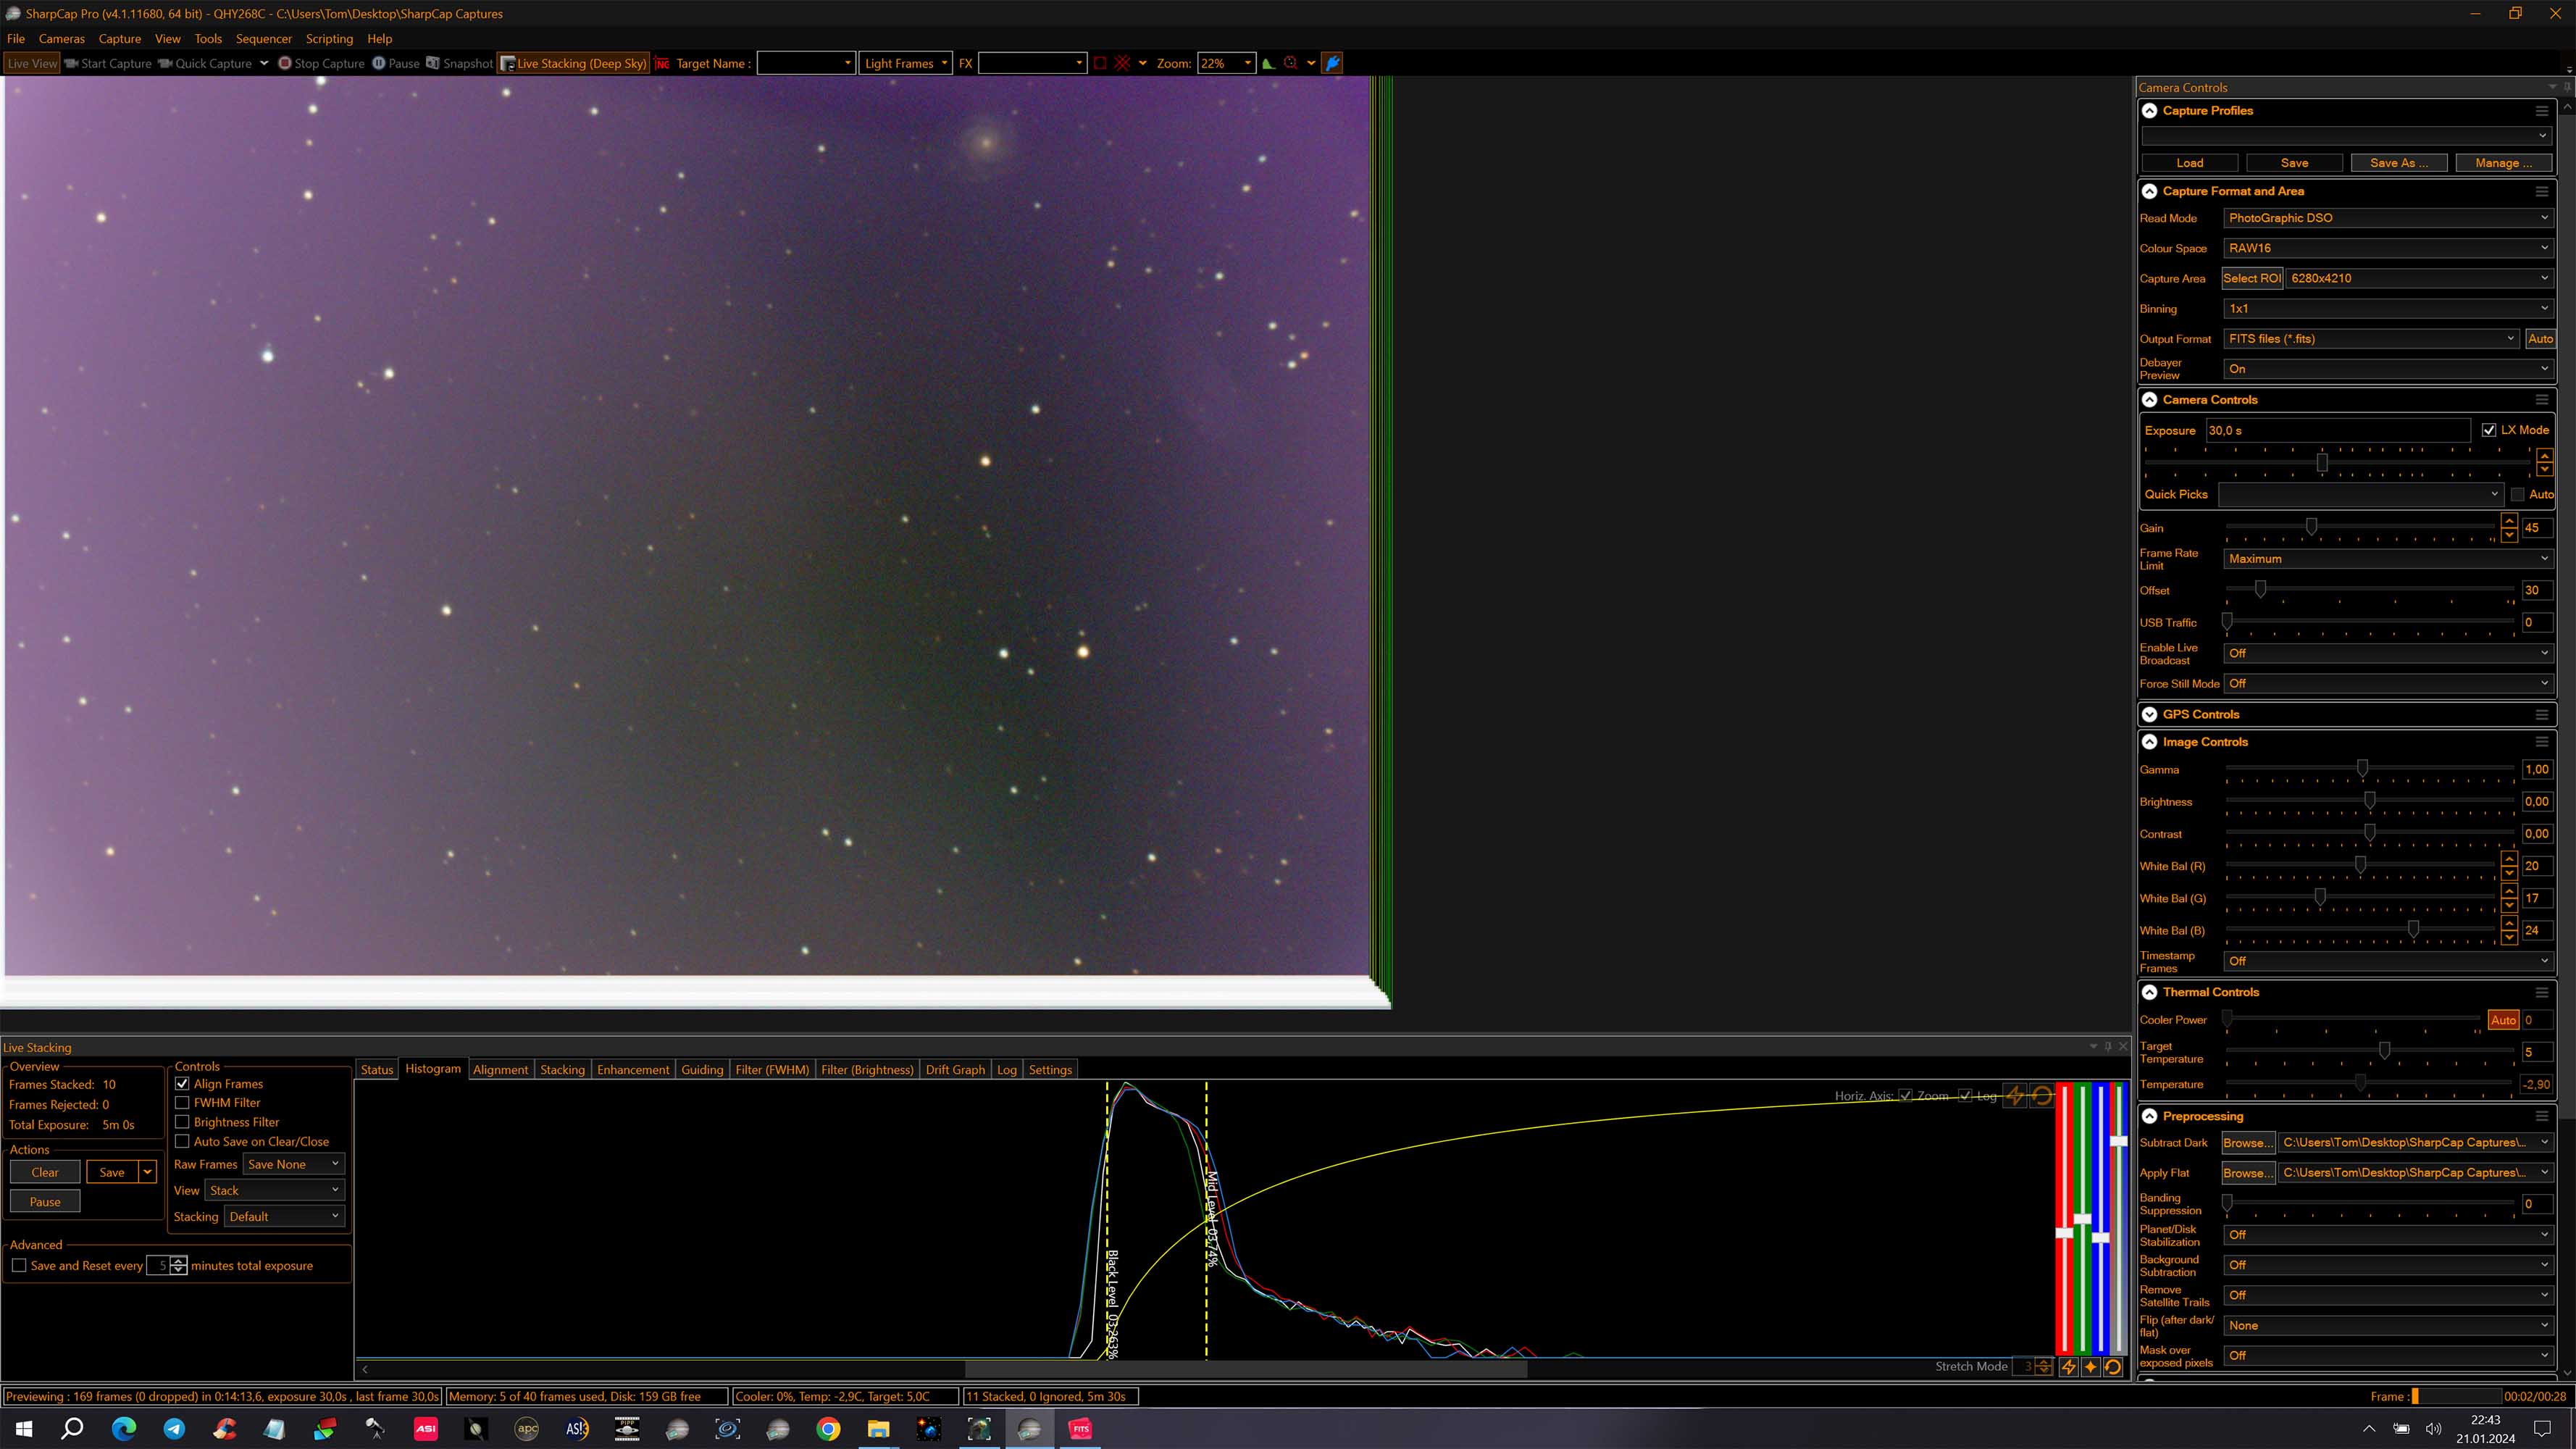Click the Start Capture toolbar button
Image resolution: width=2576 pixels, height=1449 pixels.
tap(108, 63)
